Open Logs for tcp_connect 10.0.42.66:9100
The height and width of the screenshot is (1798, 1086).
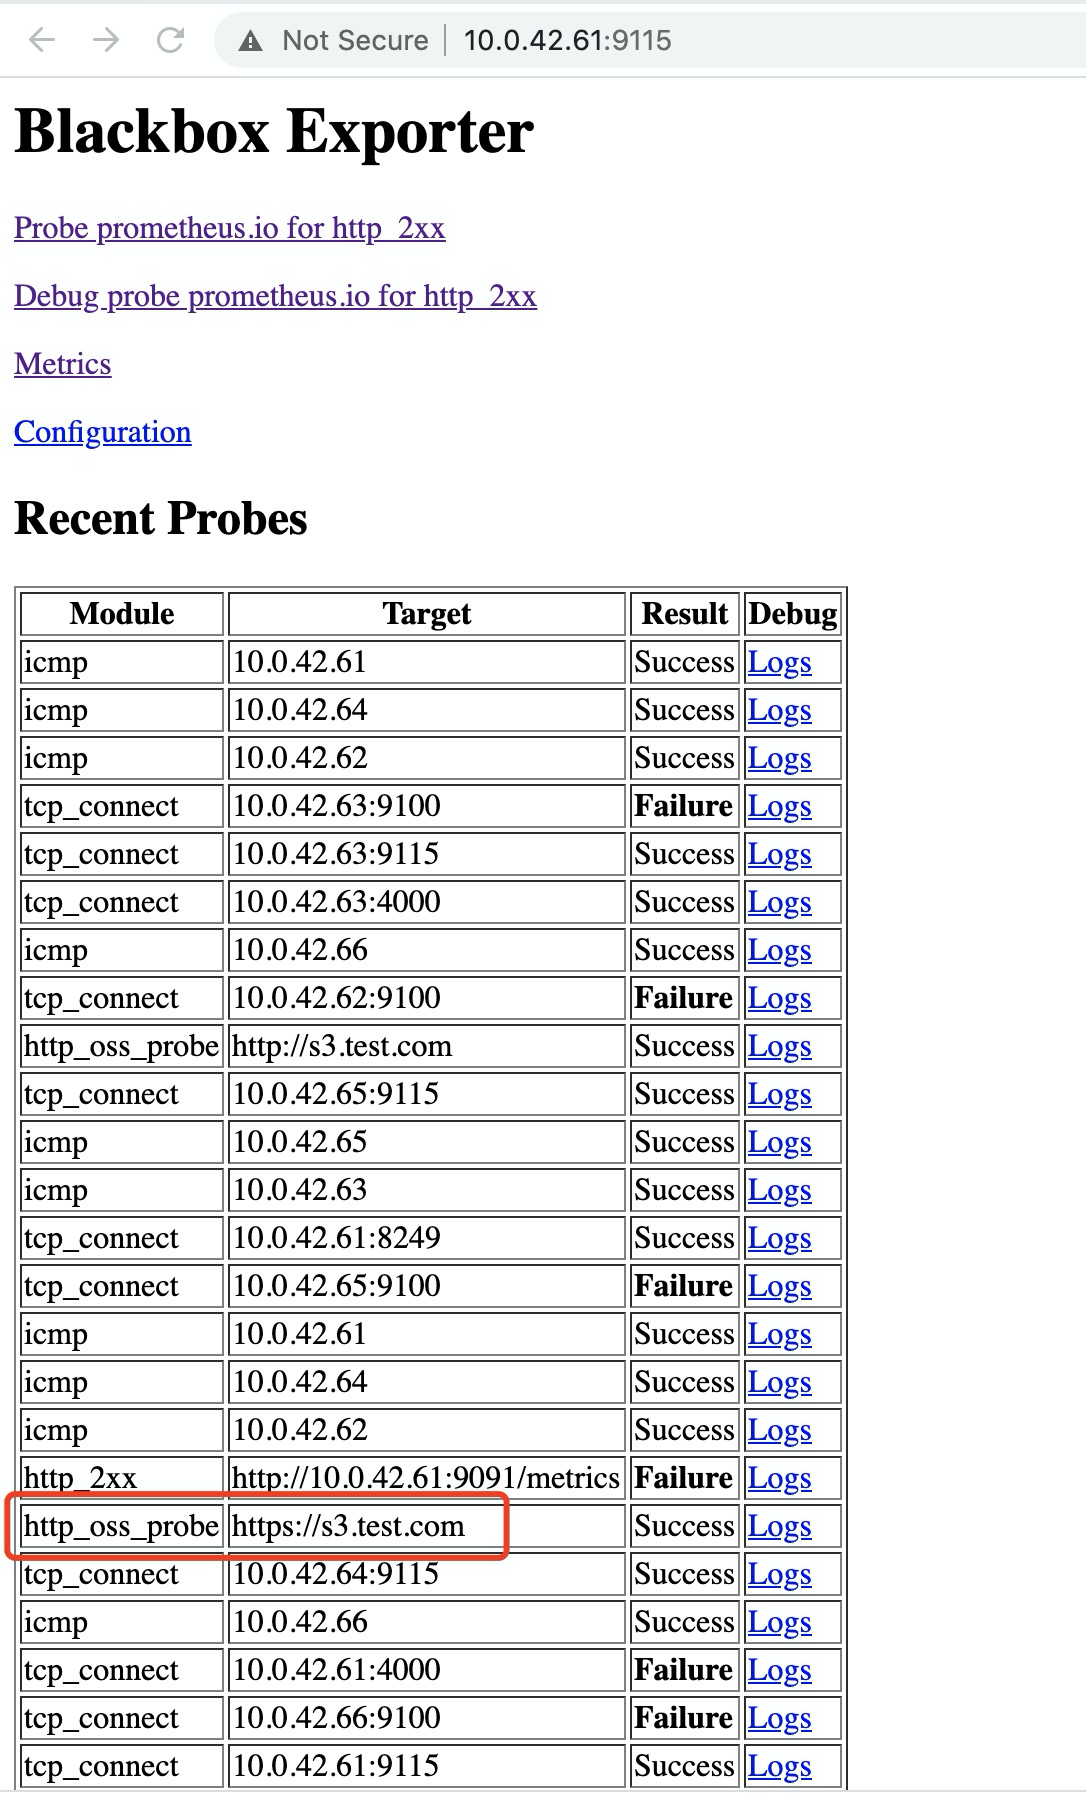tap(779, 1718)
